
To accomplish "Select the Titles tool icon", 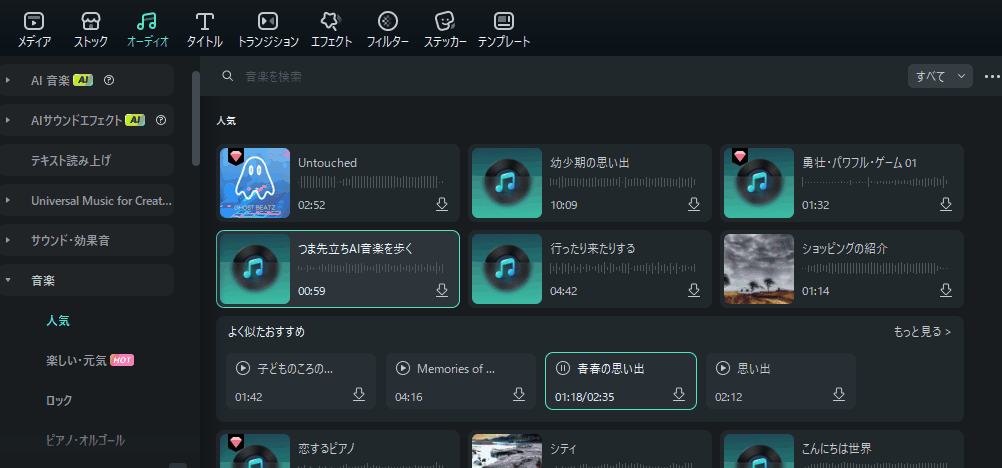I will [205, 22].
